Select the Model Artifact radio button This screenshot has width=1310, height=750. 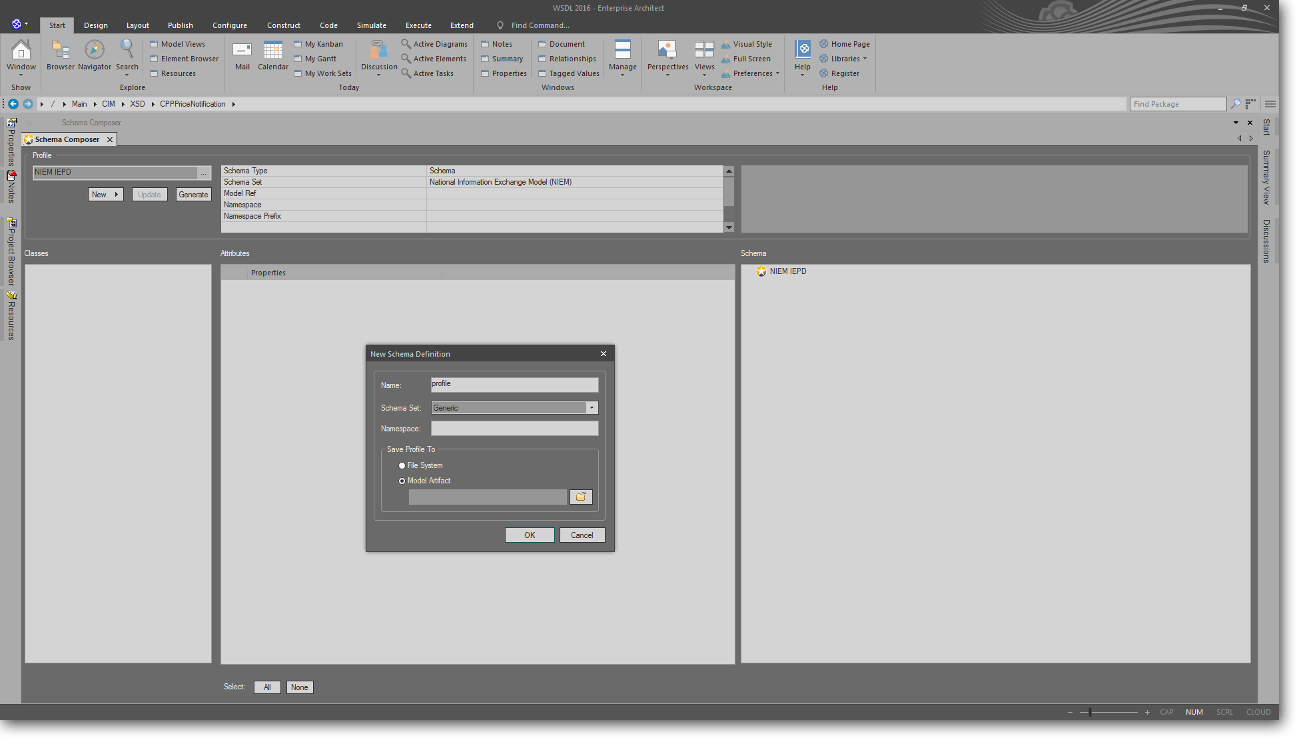click(x=403, y=481)
